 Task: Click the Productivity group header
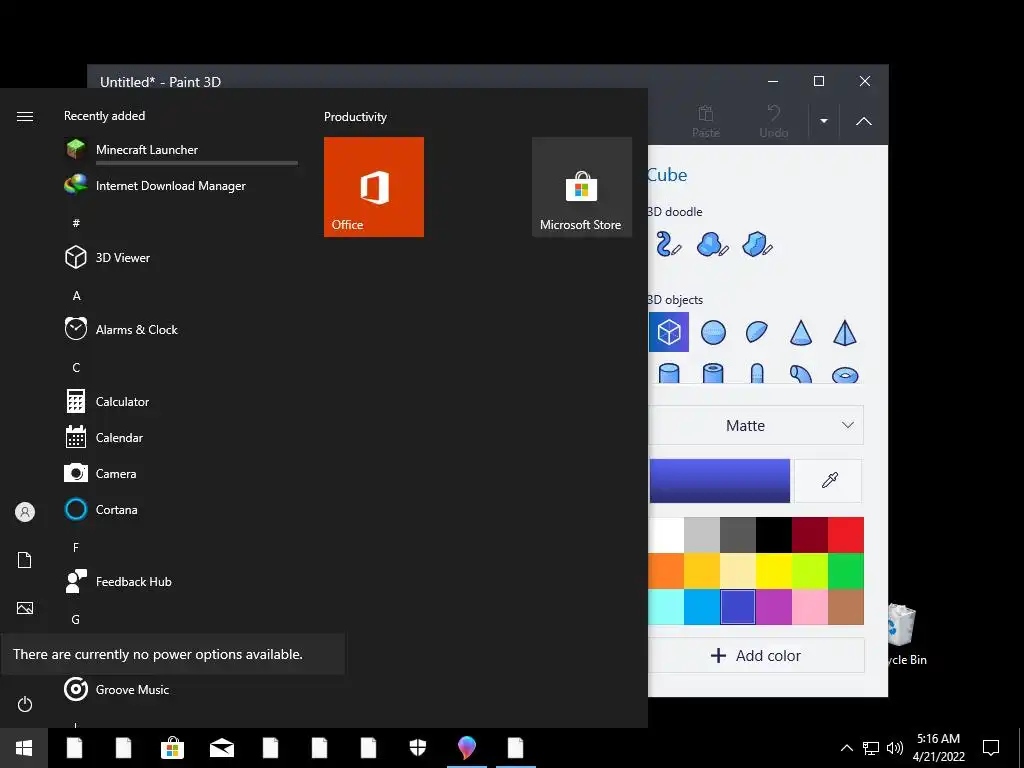(x=355, y=117)
